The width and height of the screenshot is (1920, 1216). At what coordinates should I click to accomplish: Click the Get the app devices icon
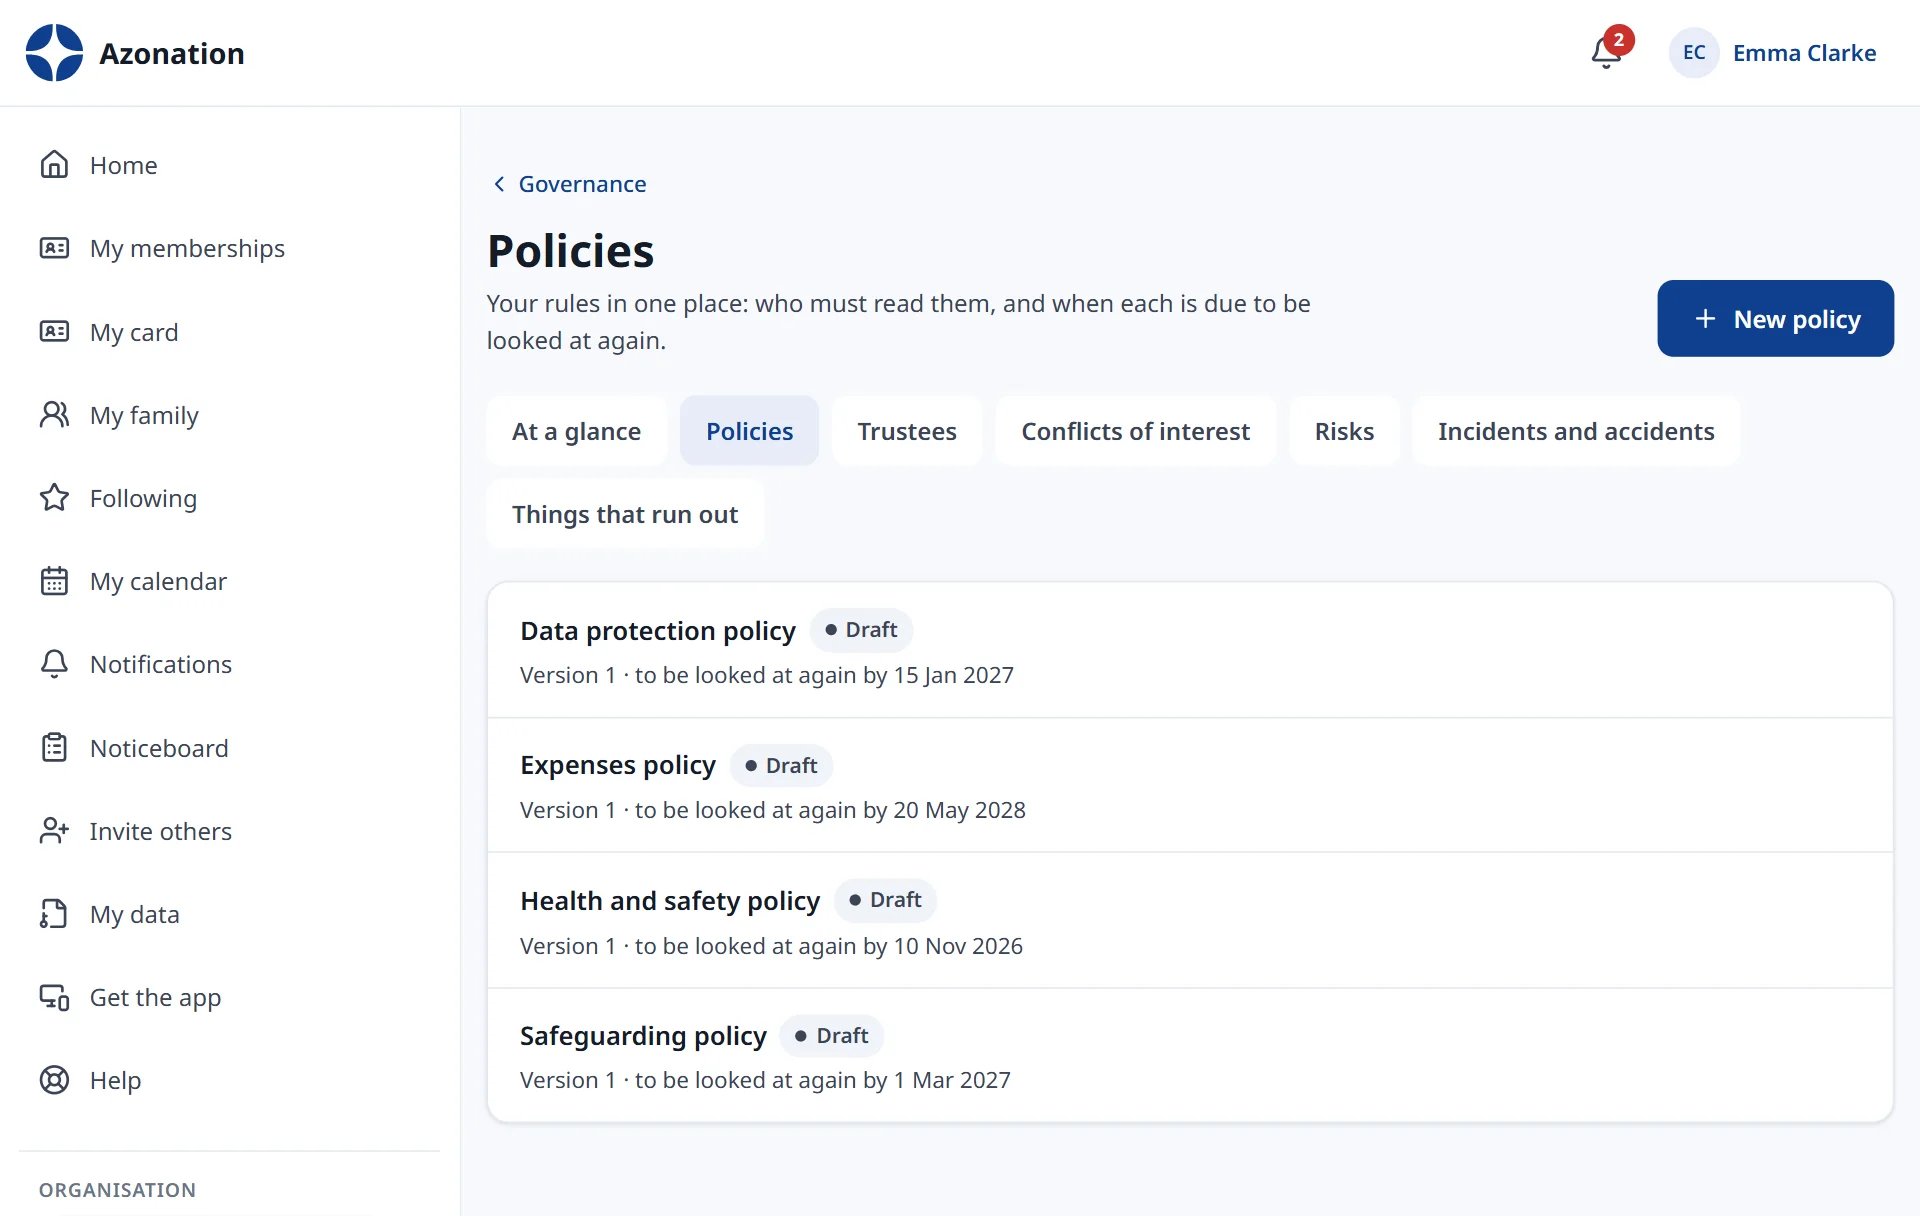[54, 997]
